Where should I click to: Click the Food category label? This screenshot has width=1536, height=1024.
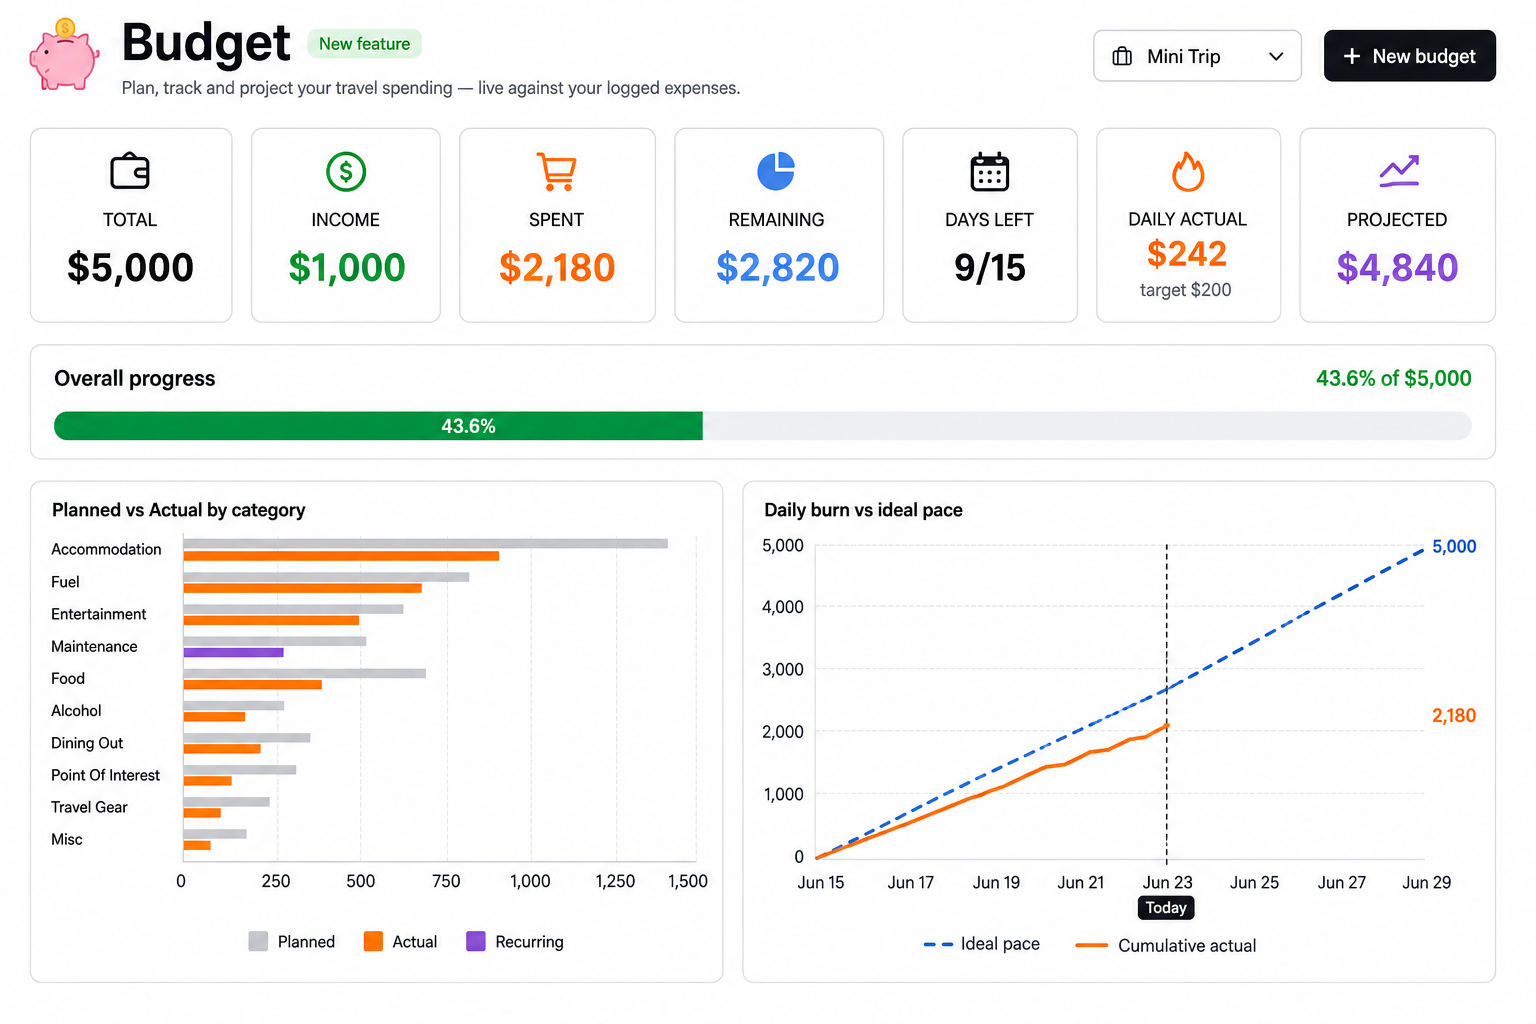point(68,678)
